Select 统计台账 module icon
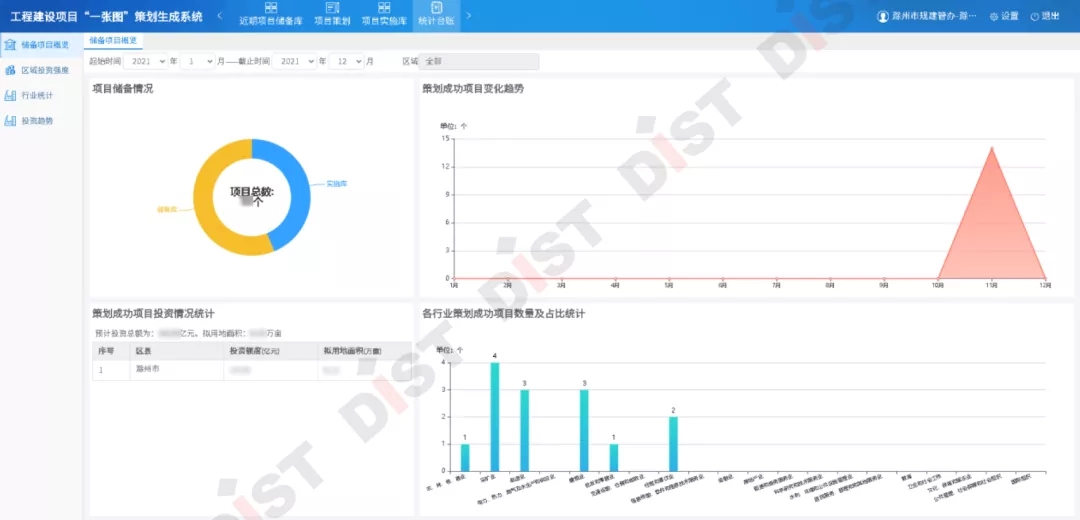The width and height of the screenshot is (1080, 520). (x=436, y=8)
